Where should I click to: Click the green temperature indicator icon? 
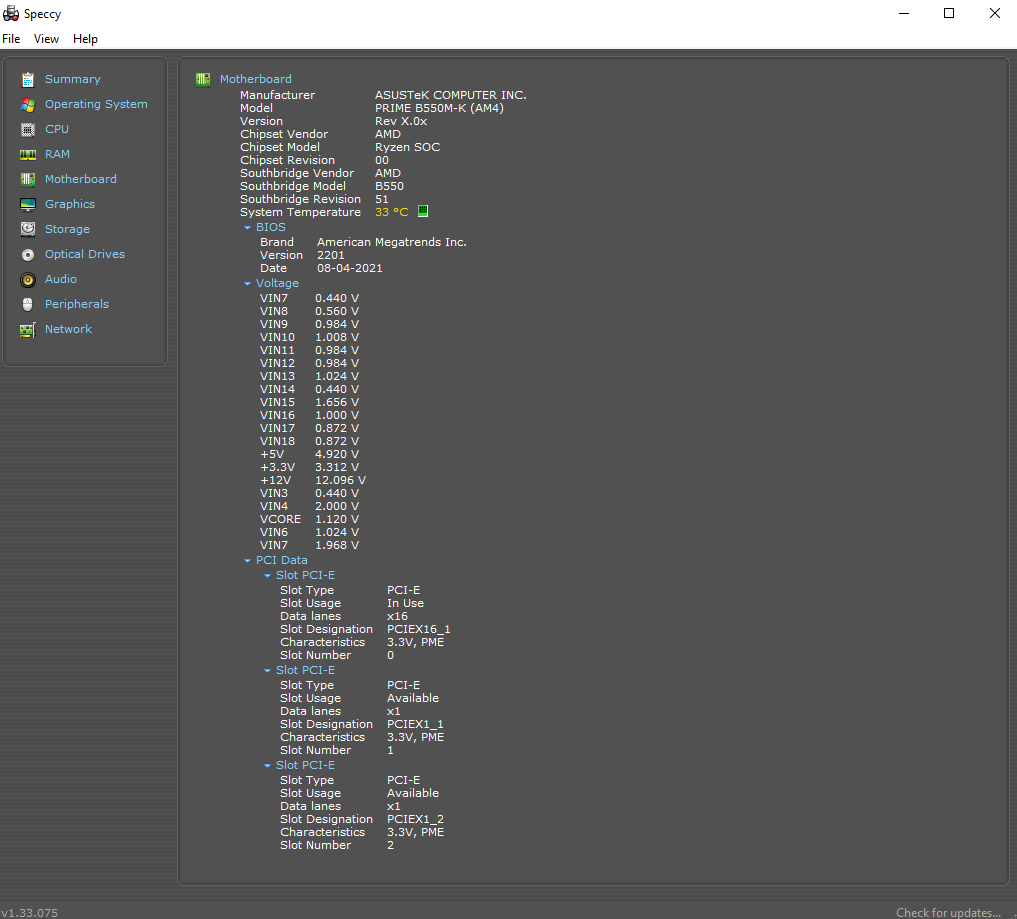pos(423,211)
